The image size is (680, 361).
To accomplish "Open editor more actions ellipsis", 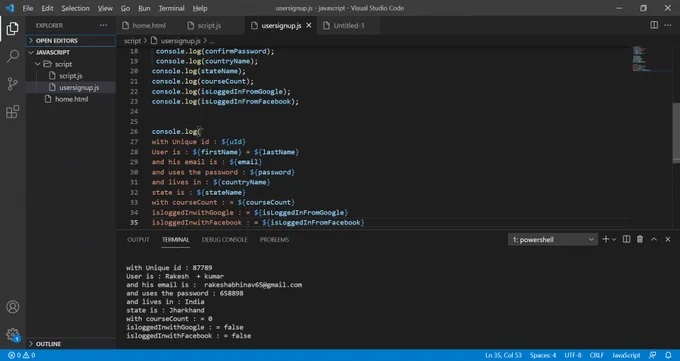I will coord(668,25).
